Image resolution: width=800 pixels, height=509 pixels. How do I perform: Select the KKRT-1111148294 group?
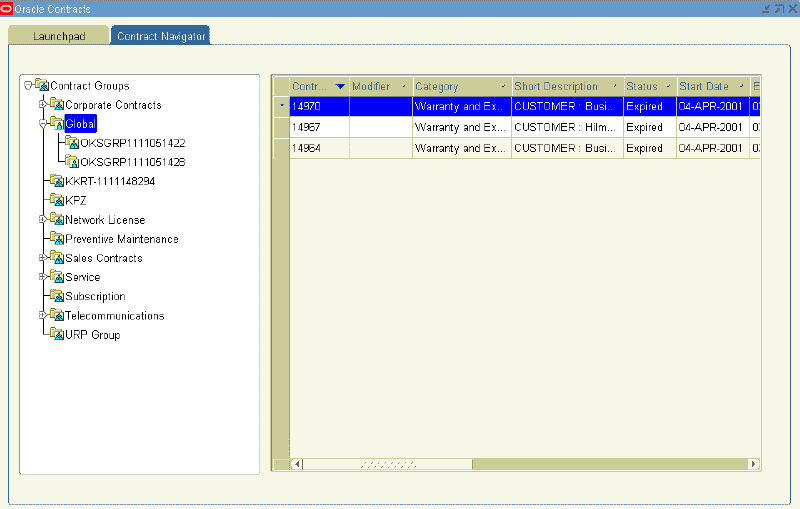(110, 182)
